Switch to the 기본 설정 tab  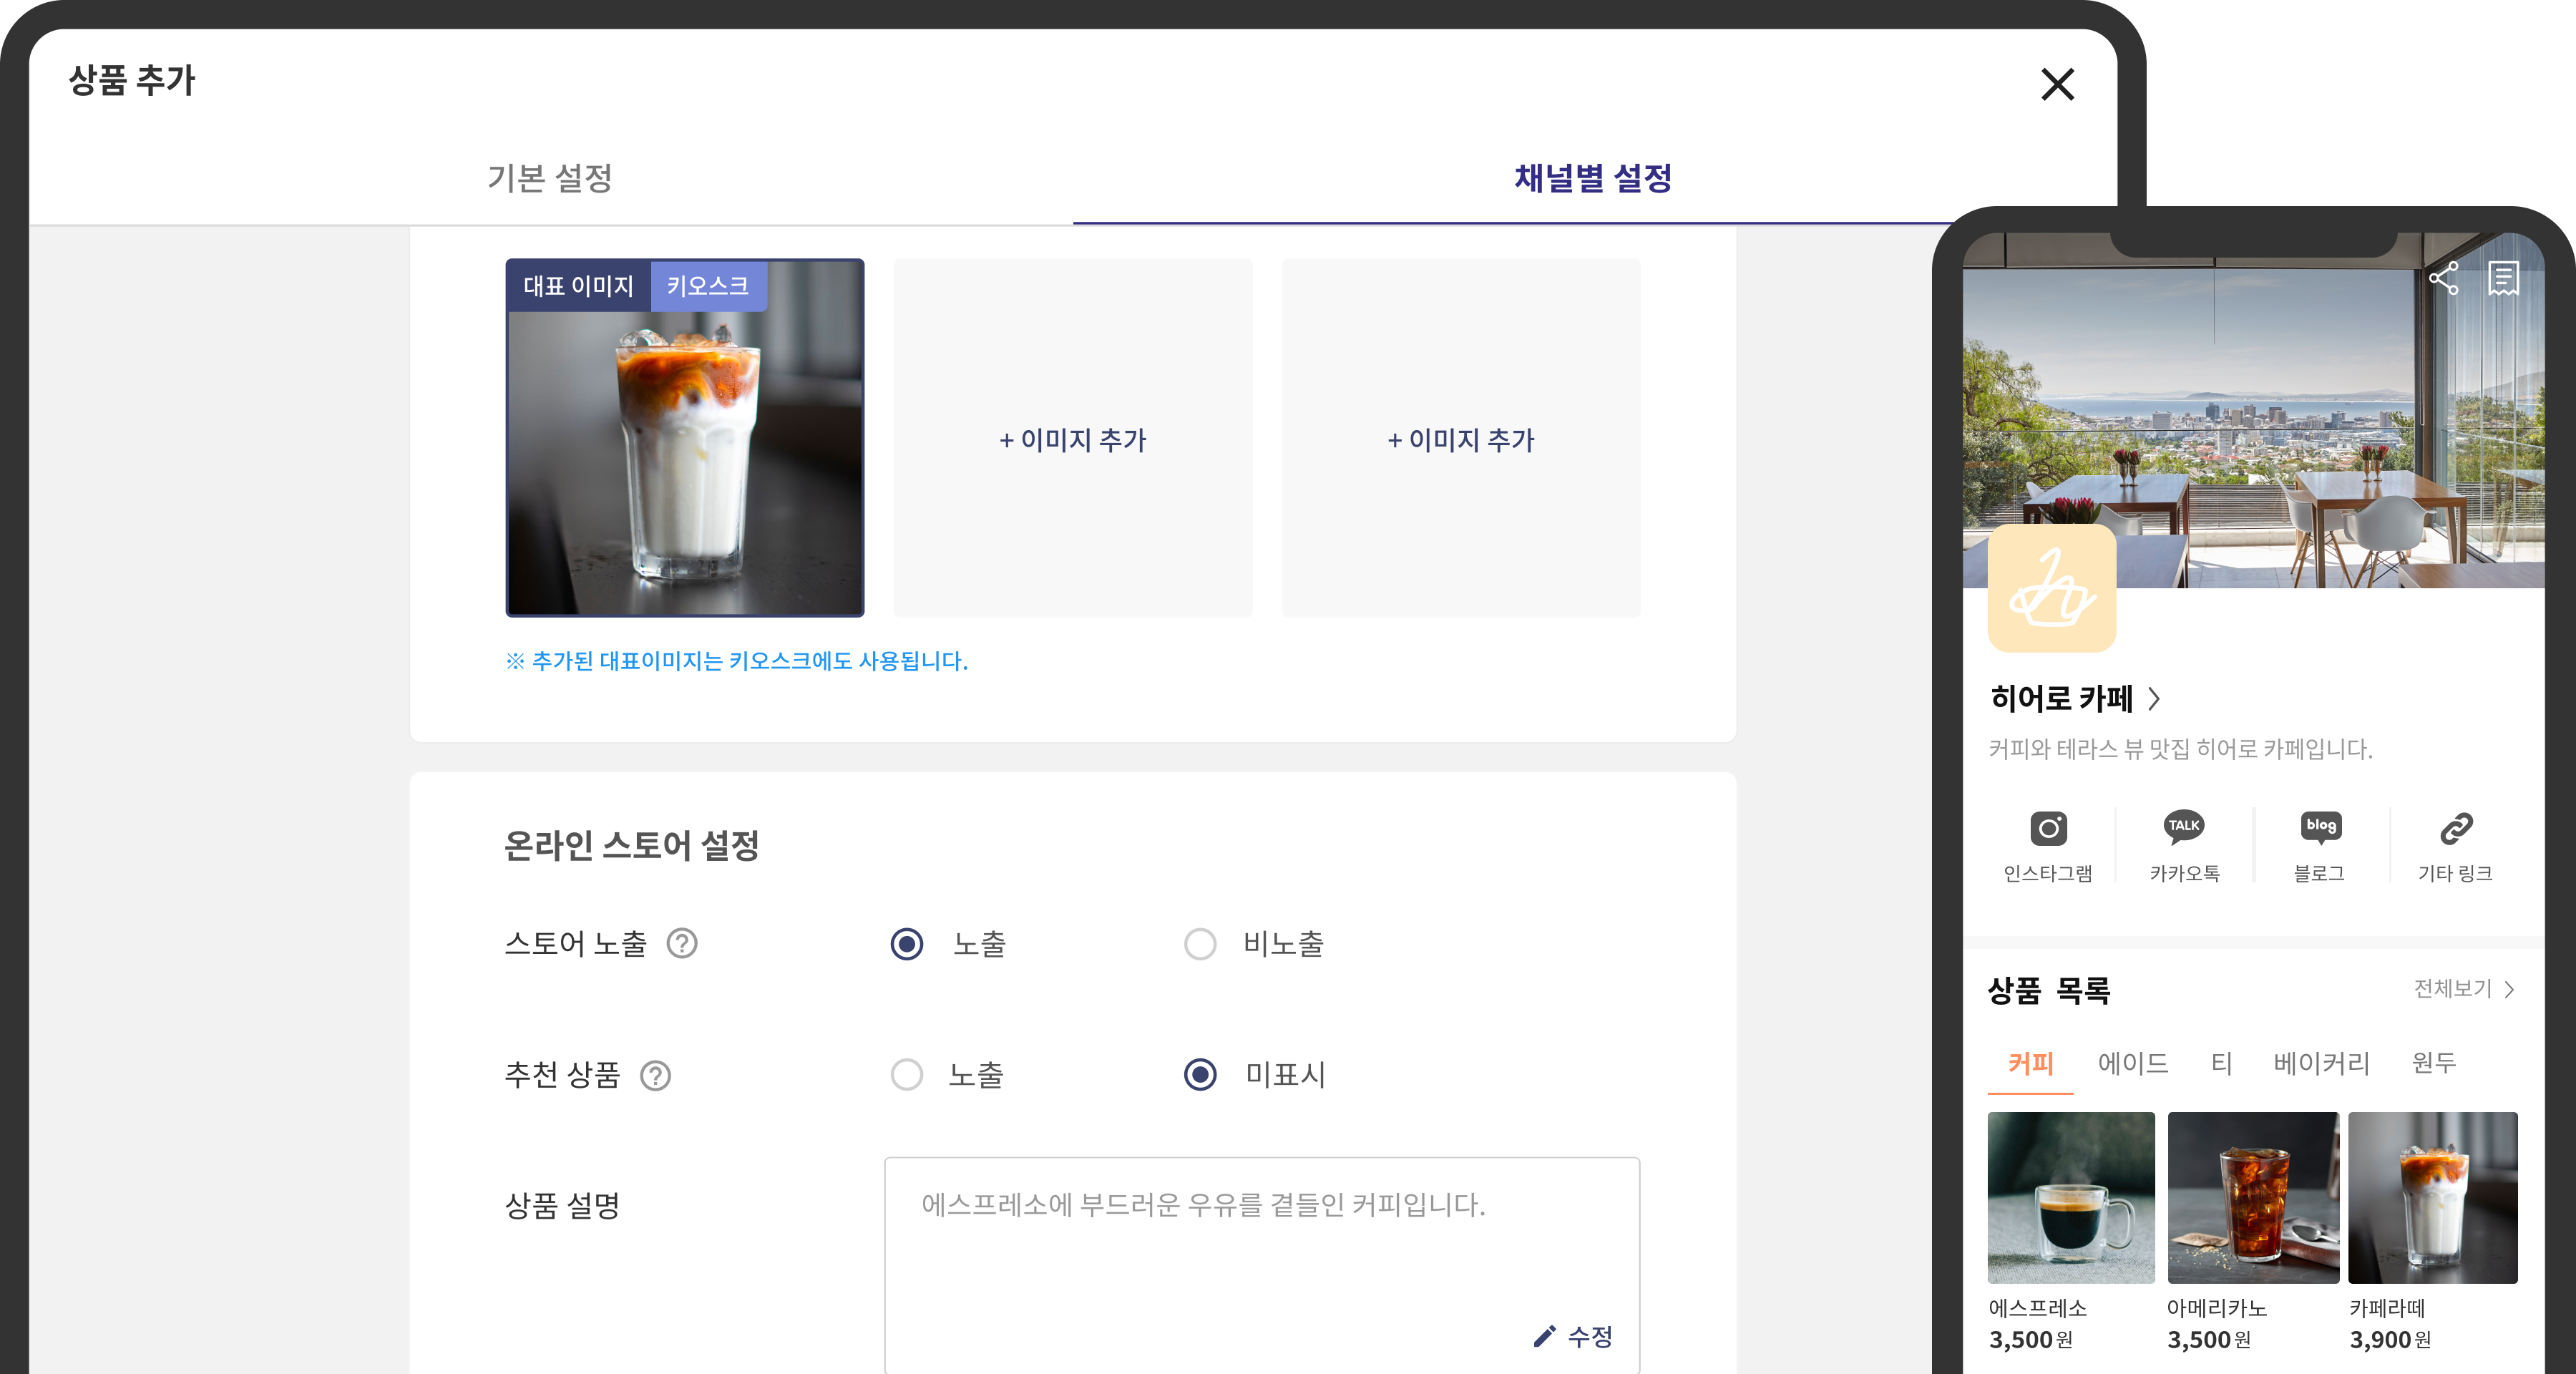pos(550,178)
